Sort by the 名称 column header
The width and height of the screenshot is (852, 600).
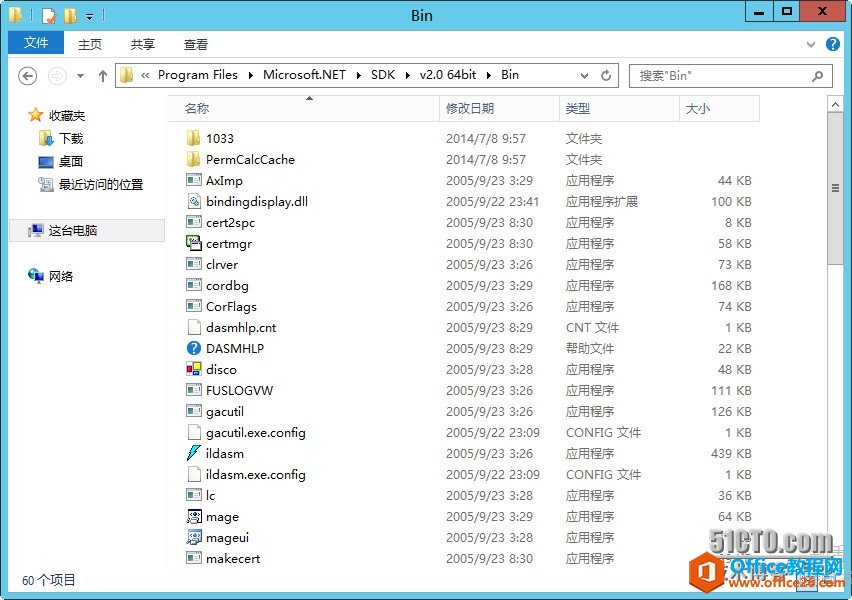[304, 108]
